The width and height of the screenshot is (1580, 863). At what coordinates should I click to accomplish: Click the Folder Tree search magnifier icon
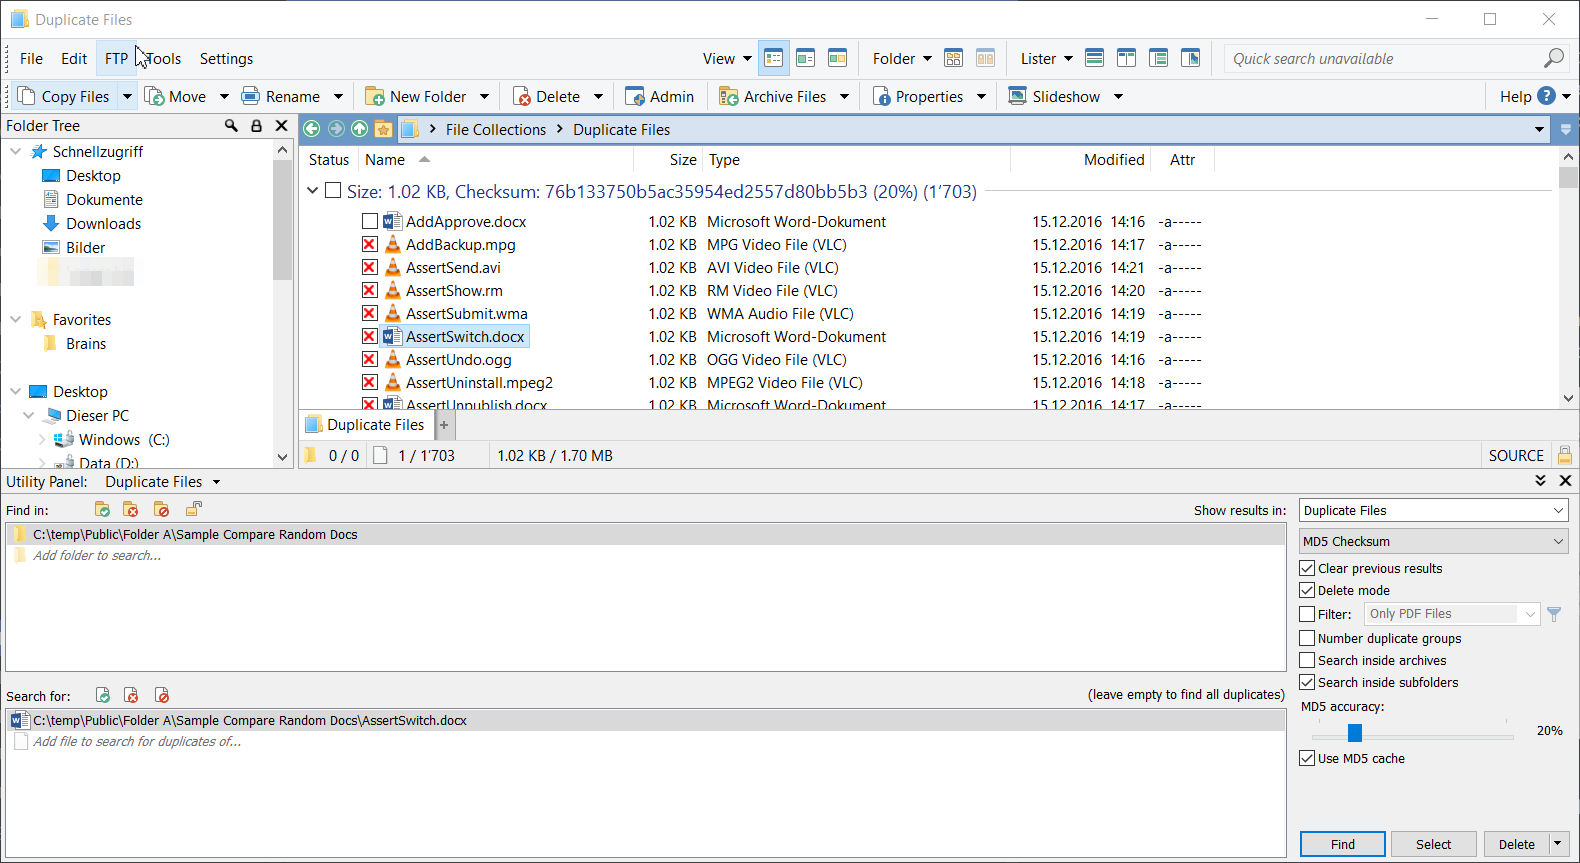tap(231, 125)
